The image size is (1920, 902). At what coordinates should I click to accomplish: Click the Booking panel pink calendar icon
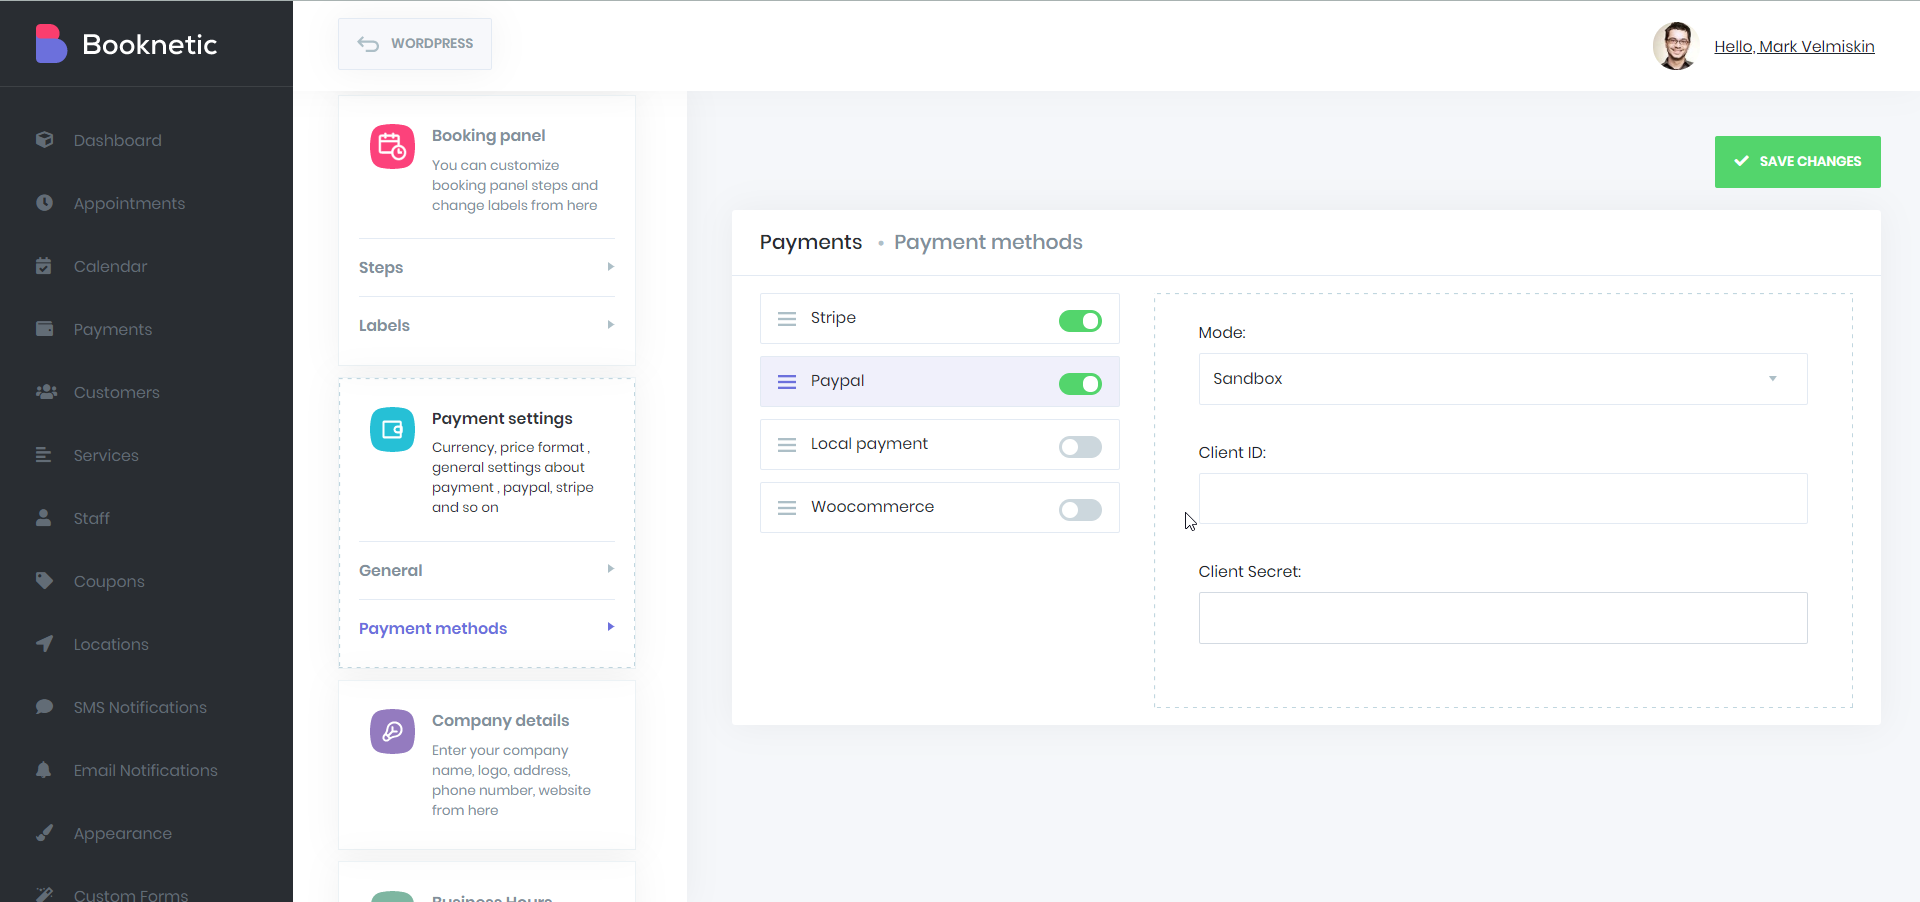click(x=392, y=147)
